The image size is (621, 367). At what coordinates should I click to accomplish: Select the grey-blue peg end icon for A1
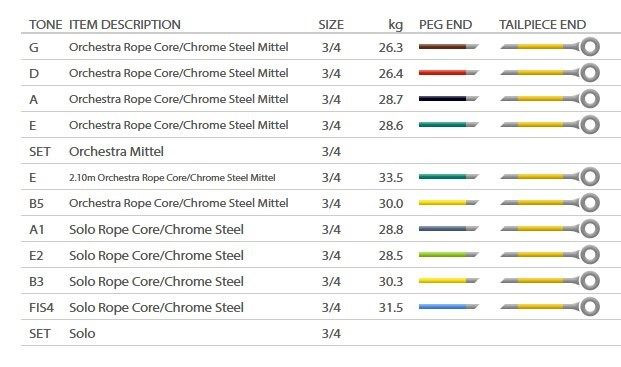(449, 229)
